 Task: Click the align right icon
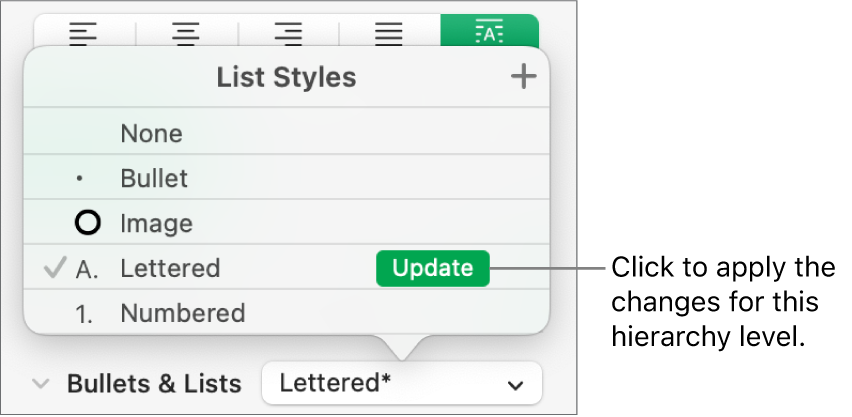pos(288,32)
